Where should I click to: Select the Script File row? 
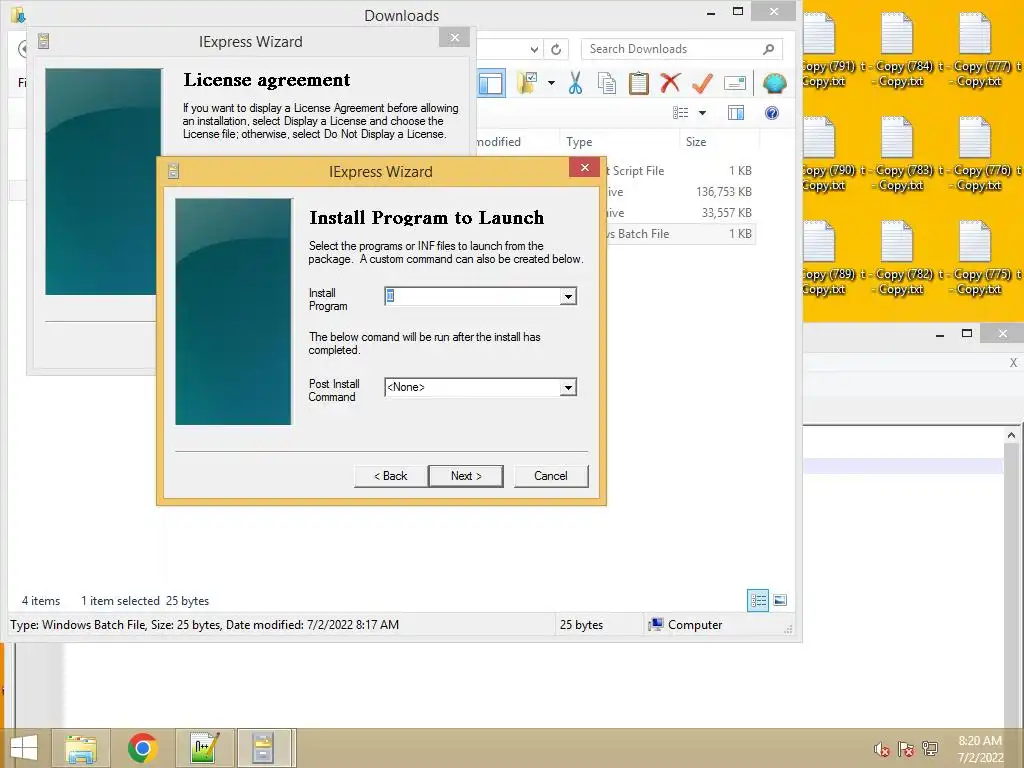click(x=679, y=171)
